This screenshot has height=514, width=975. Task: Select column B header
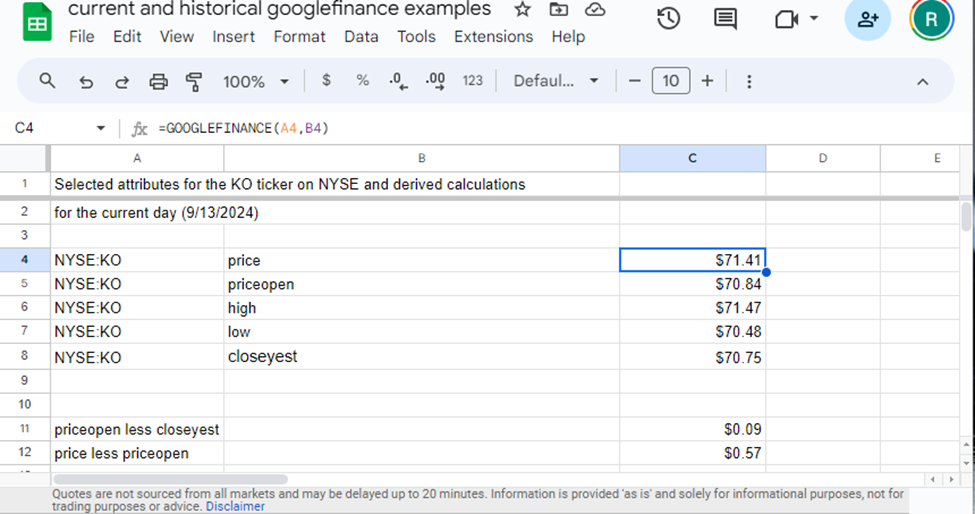point(422,158)
